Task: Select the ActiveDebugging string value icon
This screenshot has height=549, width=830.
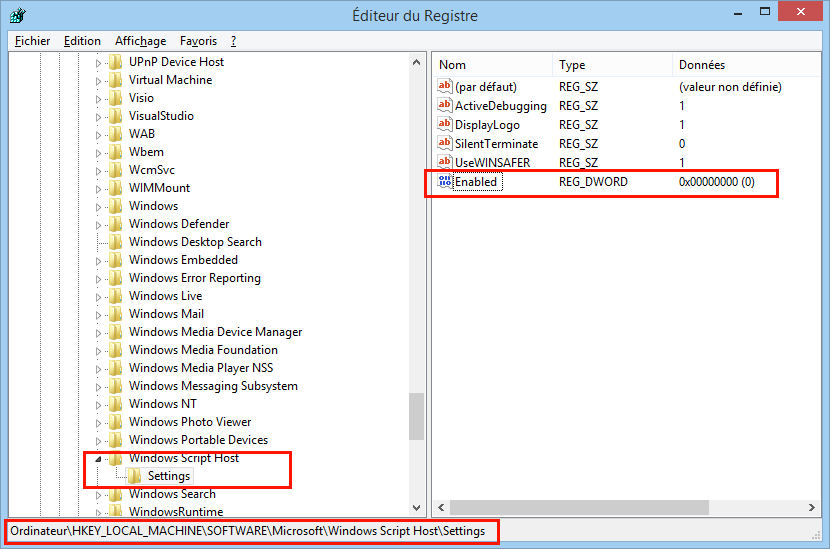Action: click(x=445, y=105)
